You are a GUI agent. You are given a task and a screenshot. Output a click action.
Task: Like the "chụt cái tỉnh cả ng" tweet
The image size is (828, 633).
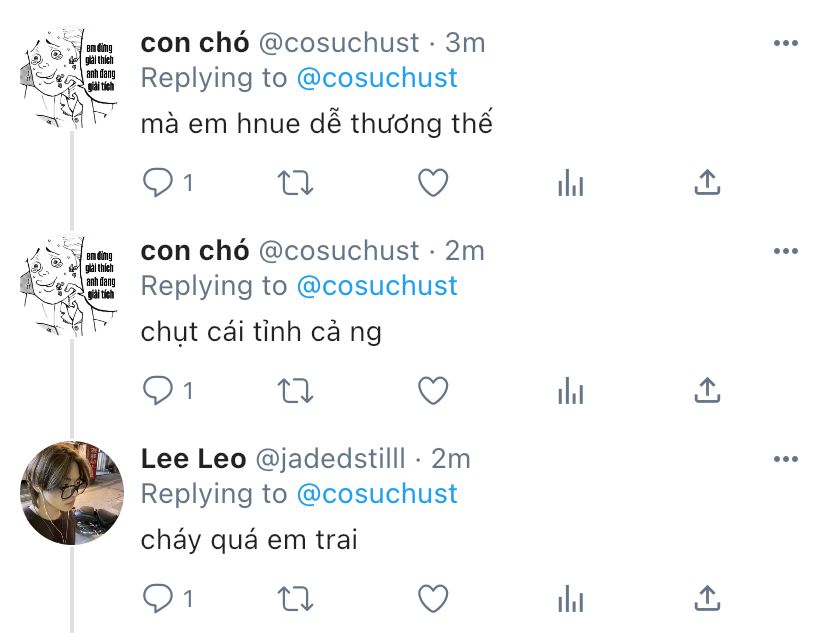click(433, 391)
